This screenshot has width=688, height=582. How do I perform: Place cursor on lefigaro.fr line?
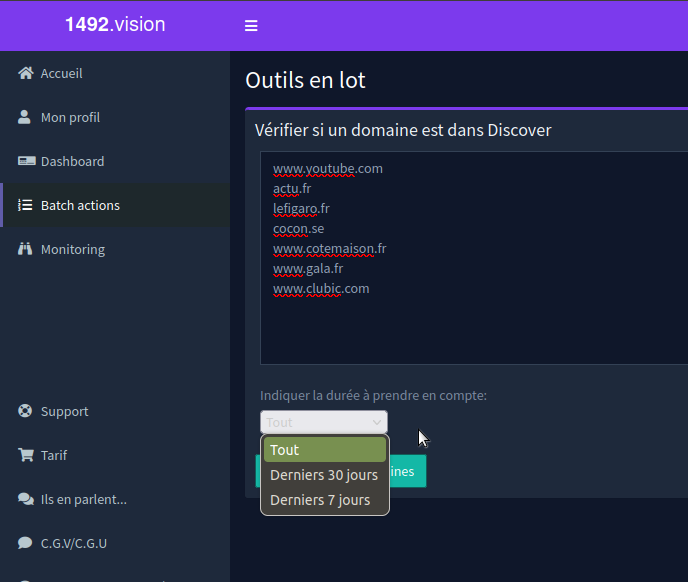coord(301,209)
